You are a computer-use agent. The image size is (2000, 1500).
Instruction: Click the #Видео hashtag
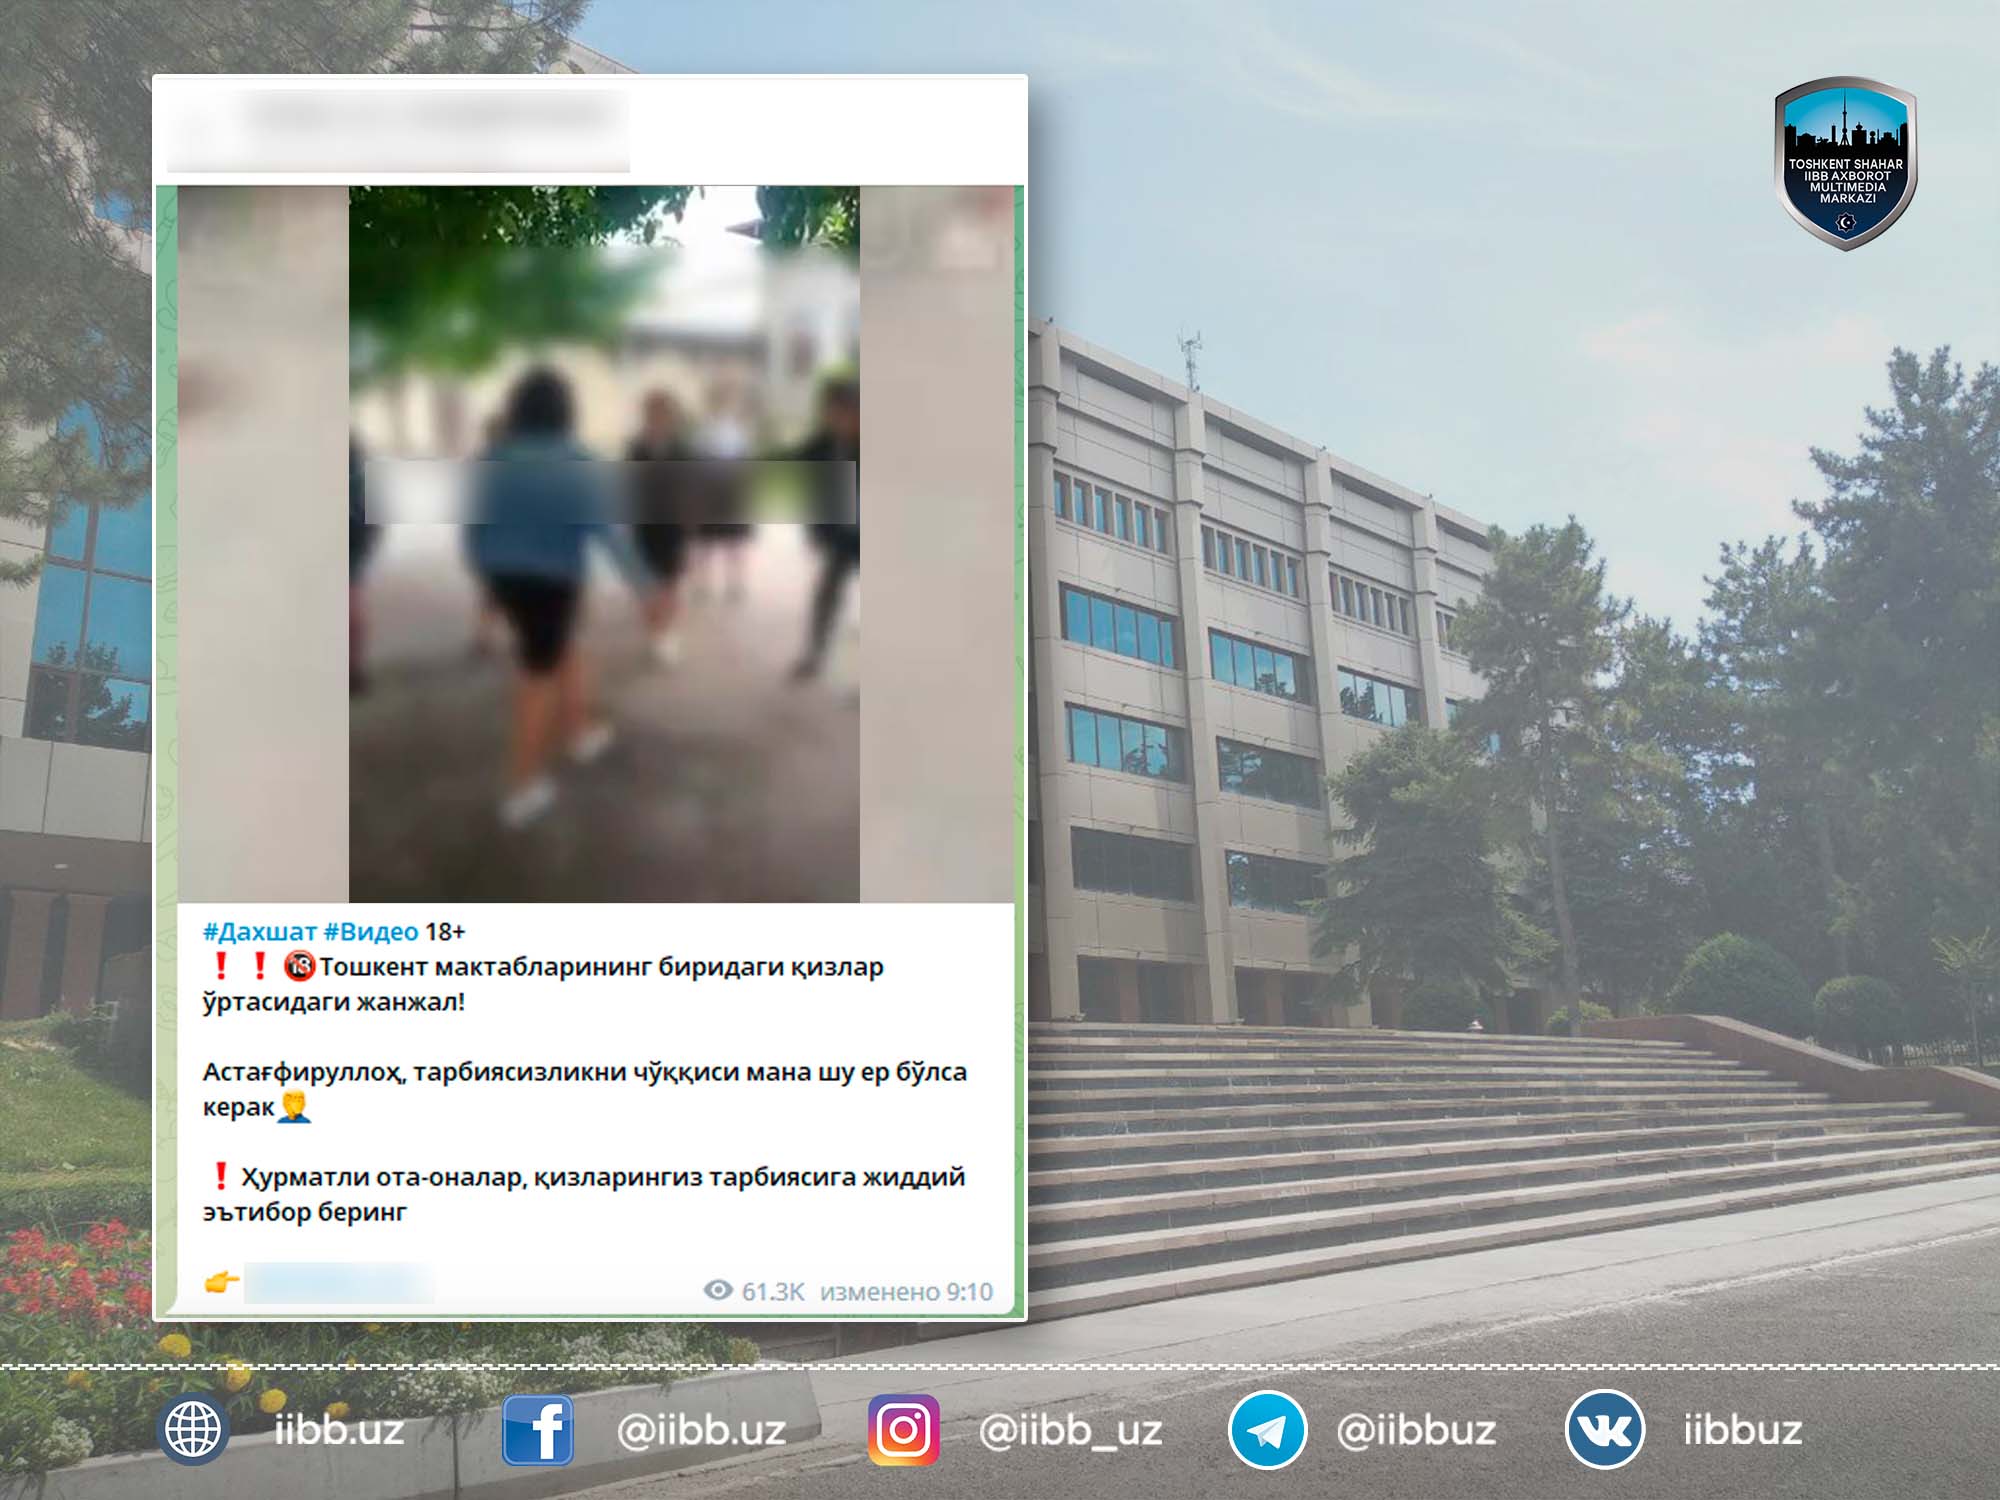click(x=371, y=932)
